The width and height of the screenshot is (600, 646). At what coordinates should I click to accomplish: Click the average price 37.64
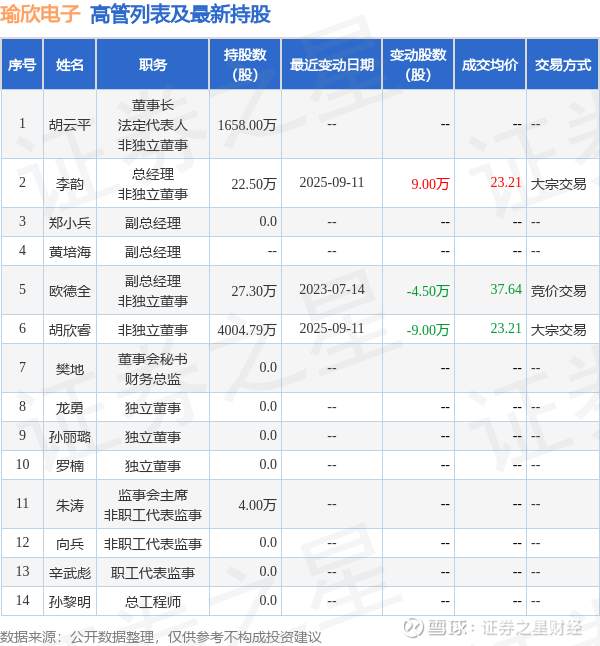506,289
